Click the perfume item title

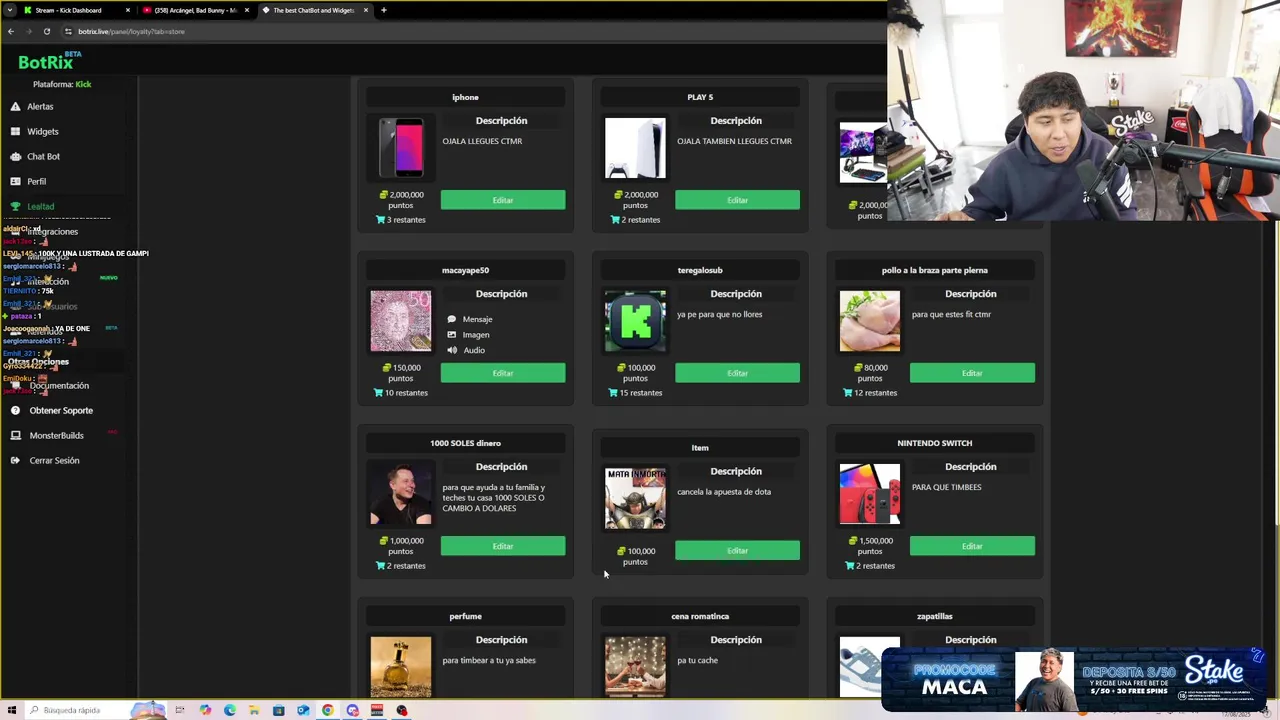pyautogui.click(x=465, y=616)
